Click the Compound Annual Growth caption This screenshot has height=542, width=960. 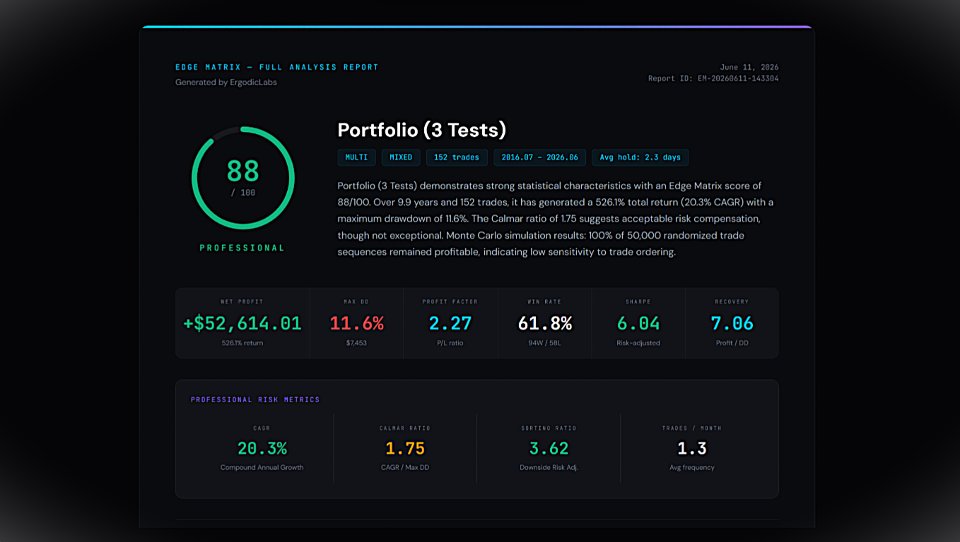point(262,467)
